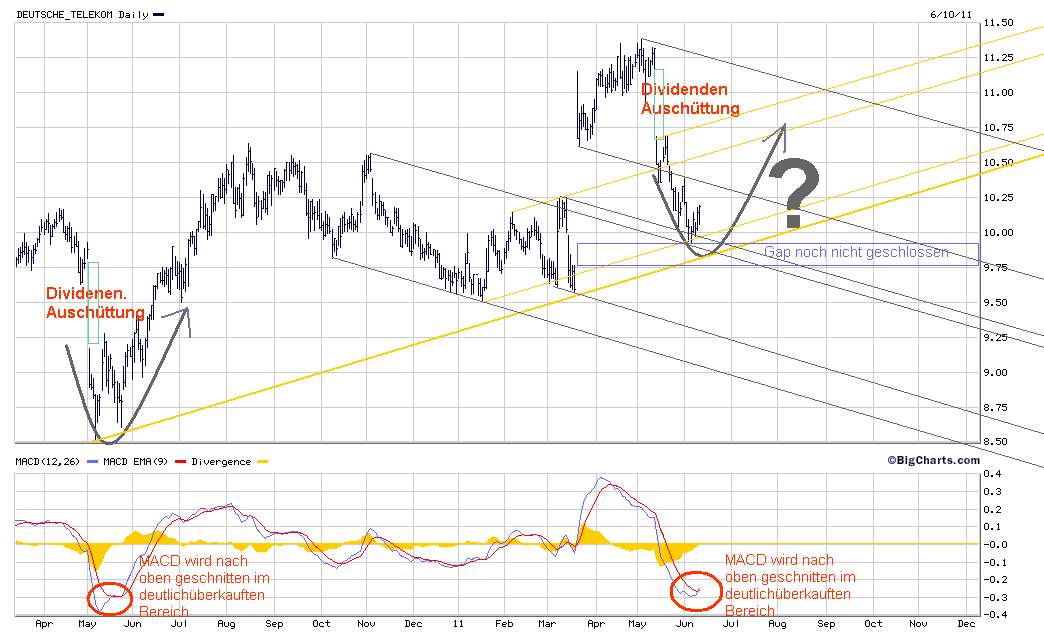The image size is (1044, 634).
Task: Click the positive 0.2 MACD axis label
Action: tap(991, 509)
